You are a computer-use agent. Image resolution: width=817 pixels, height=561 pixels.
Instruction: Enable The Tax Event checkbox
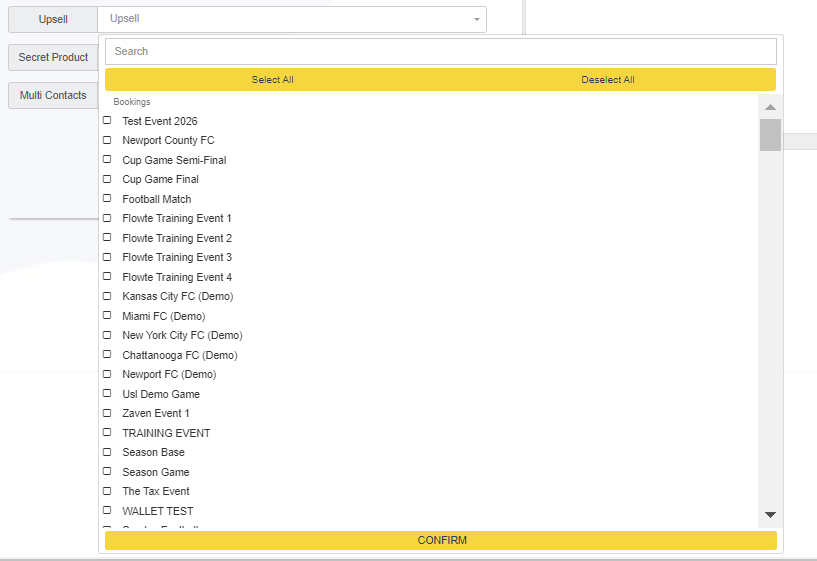click(107, 491)
